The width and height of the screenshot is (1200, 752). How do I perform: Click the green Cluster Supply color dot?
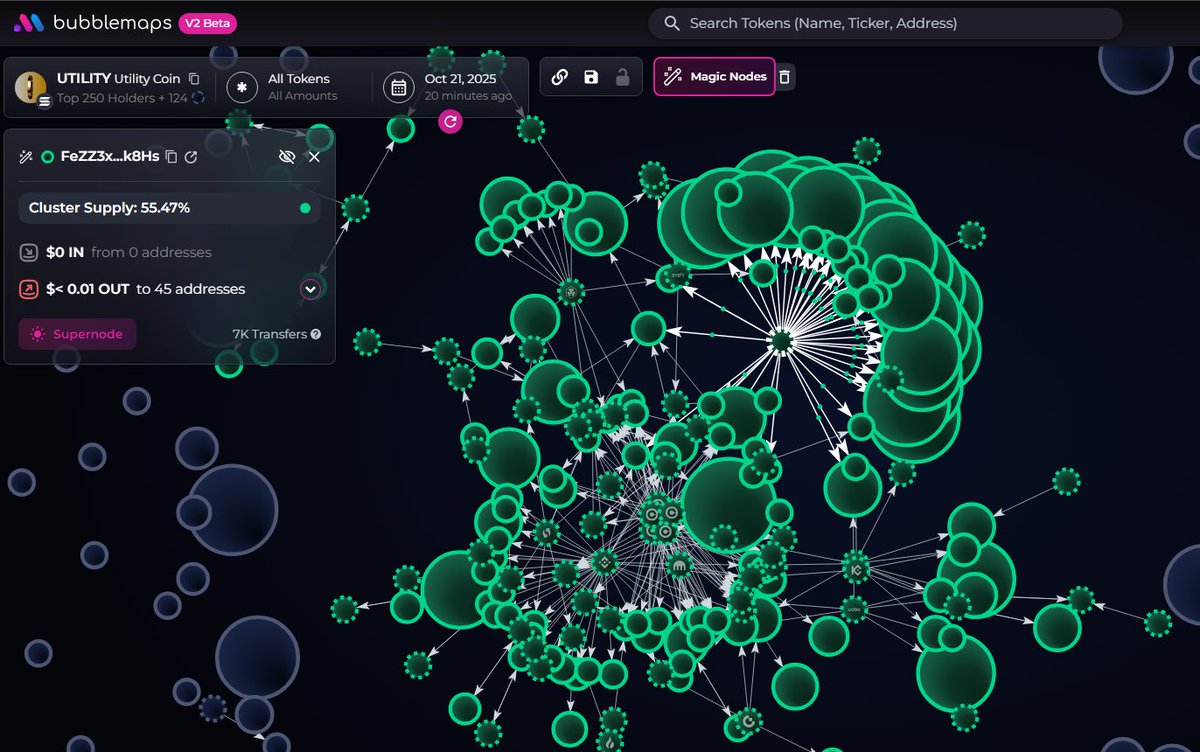pyautogui.click(x=305, y=208)
